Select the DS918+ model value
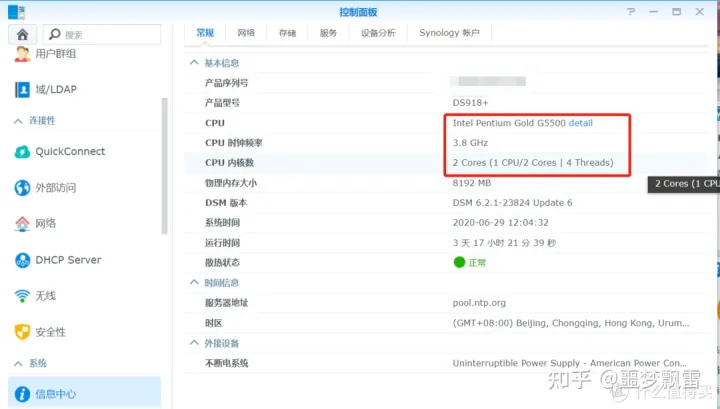Screen dimensions: 720x409 (x=470, y=103)
